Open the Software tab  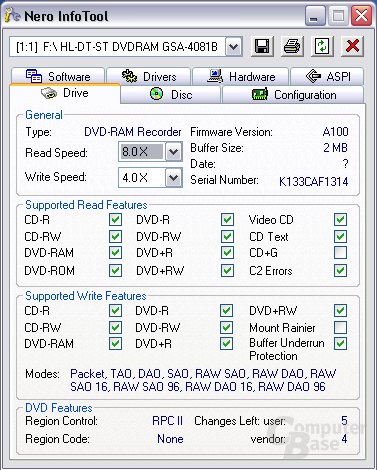coord(58,76)
